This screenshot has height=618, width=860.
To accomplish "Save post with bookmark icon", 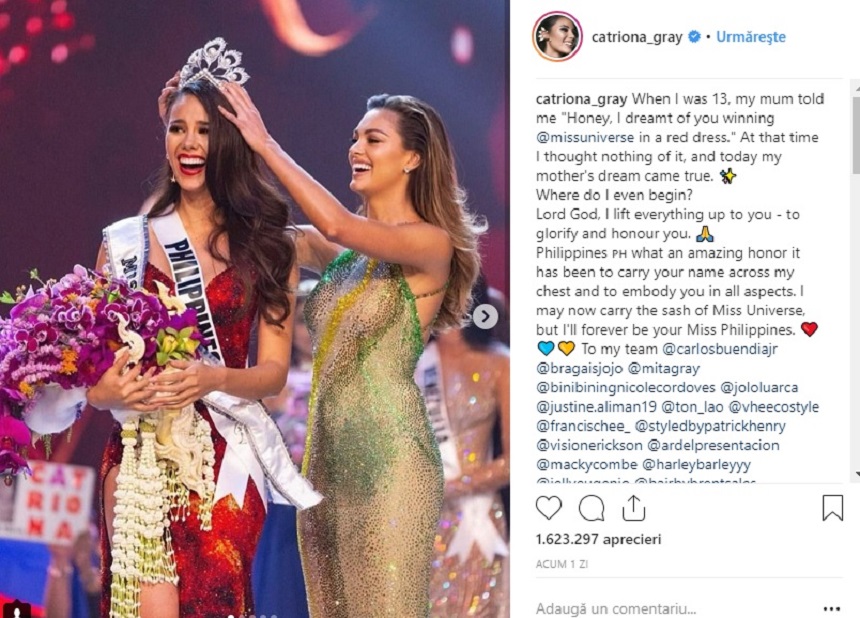I will tap(832, 507).
